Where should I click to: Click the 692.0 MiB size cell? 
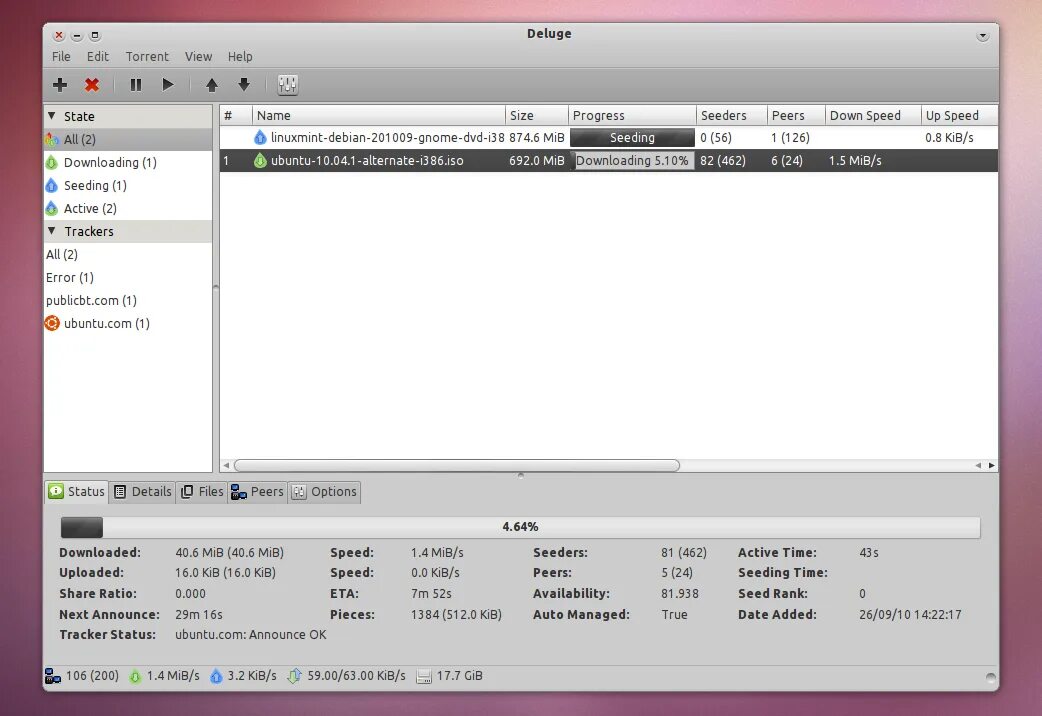pyautogui.click(x=536, y=160)
